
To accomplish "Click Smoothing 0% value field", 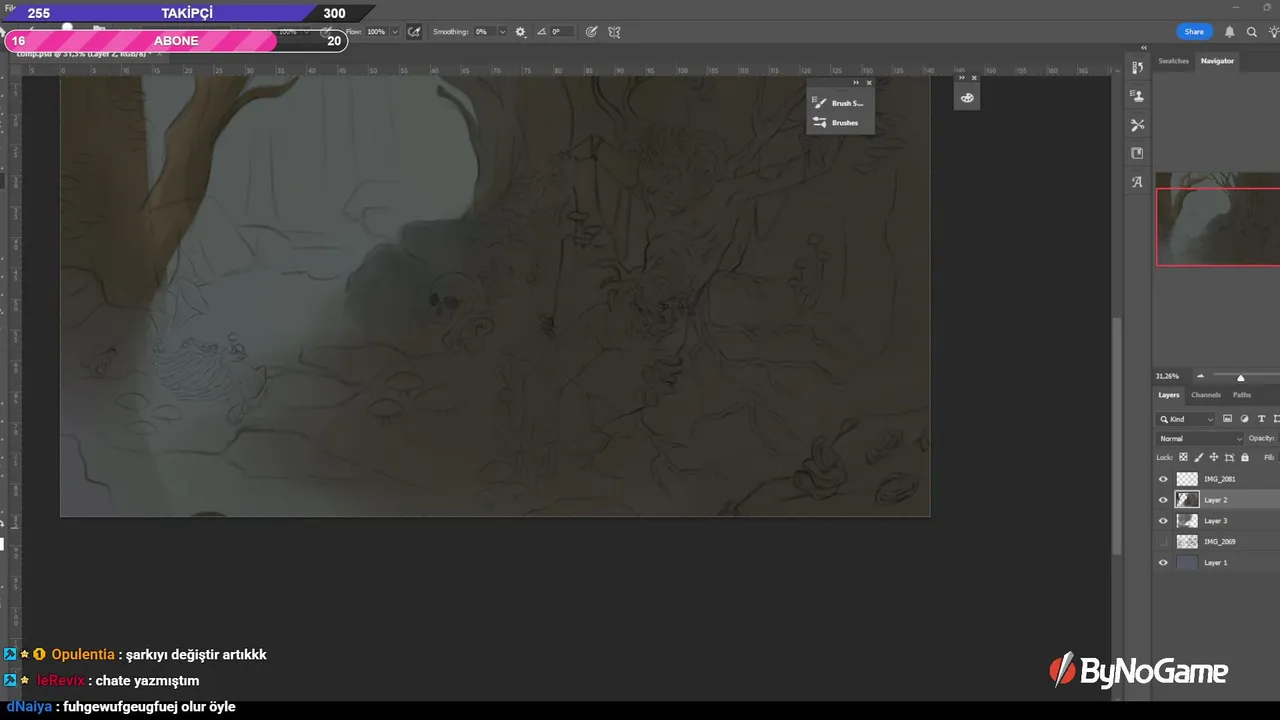I will coord(484,32).
